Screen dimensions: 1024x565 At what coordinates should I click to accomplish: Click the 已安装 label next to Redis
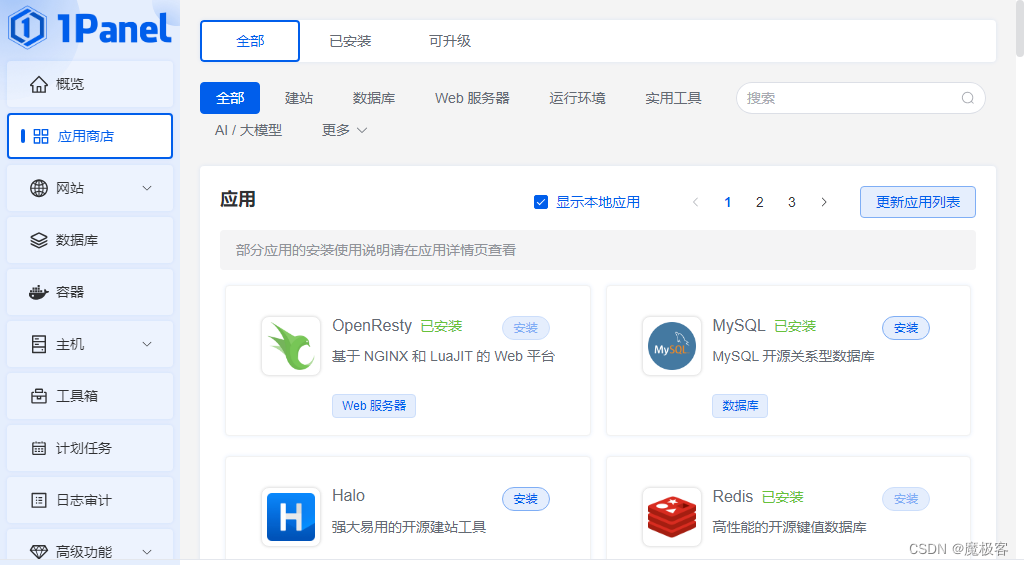point(782,497)
